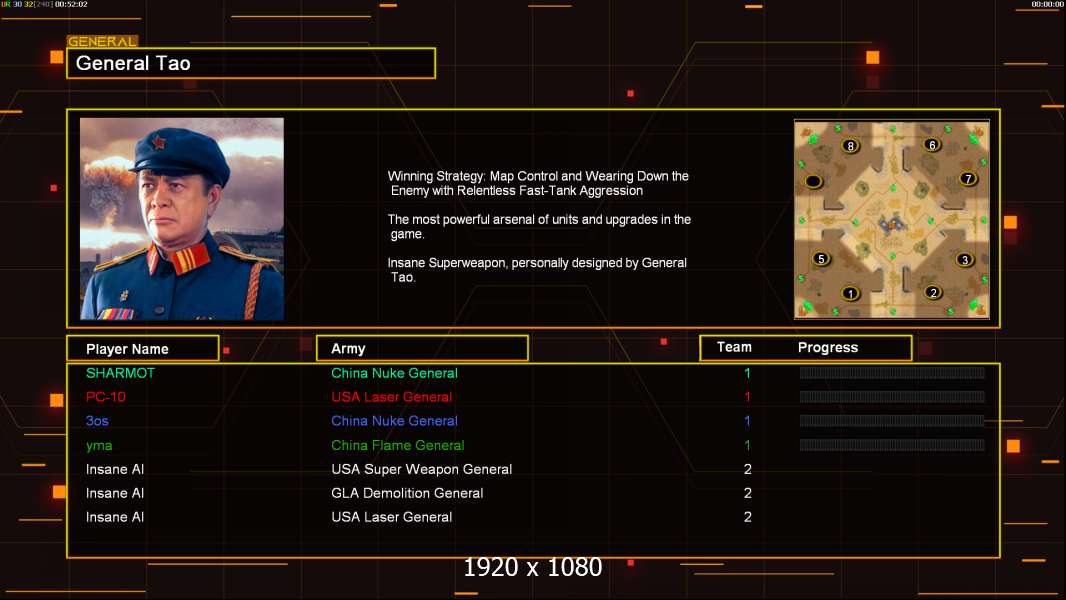This screenshot has height=600, width=1066.
Task: Click USA Super Weapon General army text
Action: (422, 470)
